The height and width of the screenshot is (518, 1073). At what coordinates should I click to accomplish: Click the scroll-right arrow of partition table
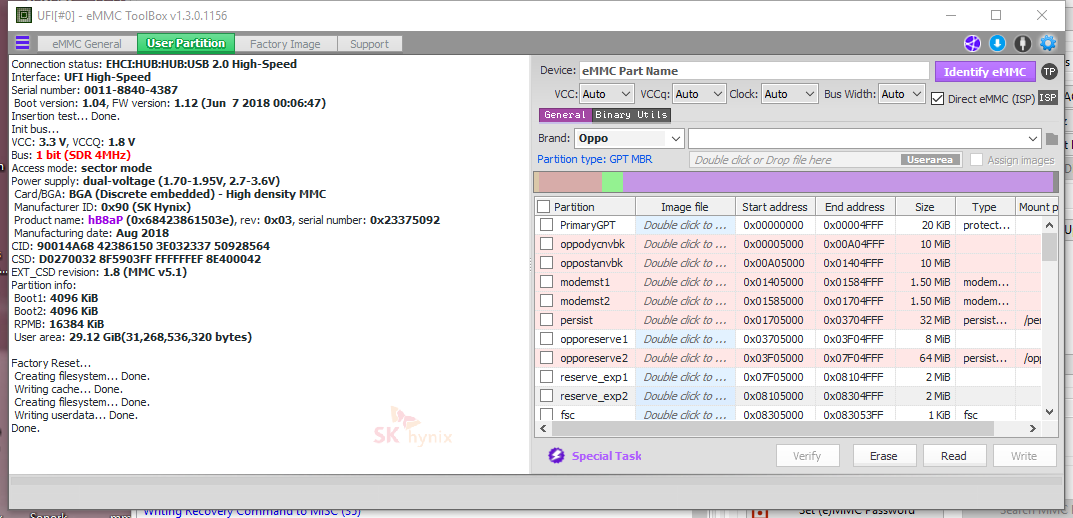point(1033,428)
